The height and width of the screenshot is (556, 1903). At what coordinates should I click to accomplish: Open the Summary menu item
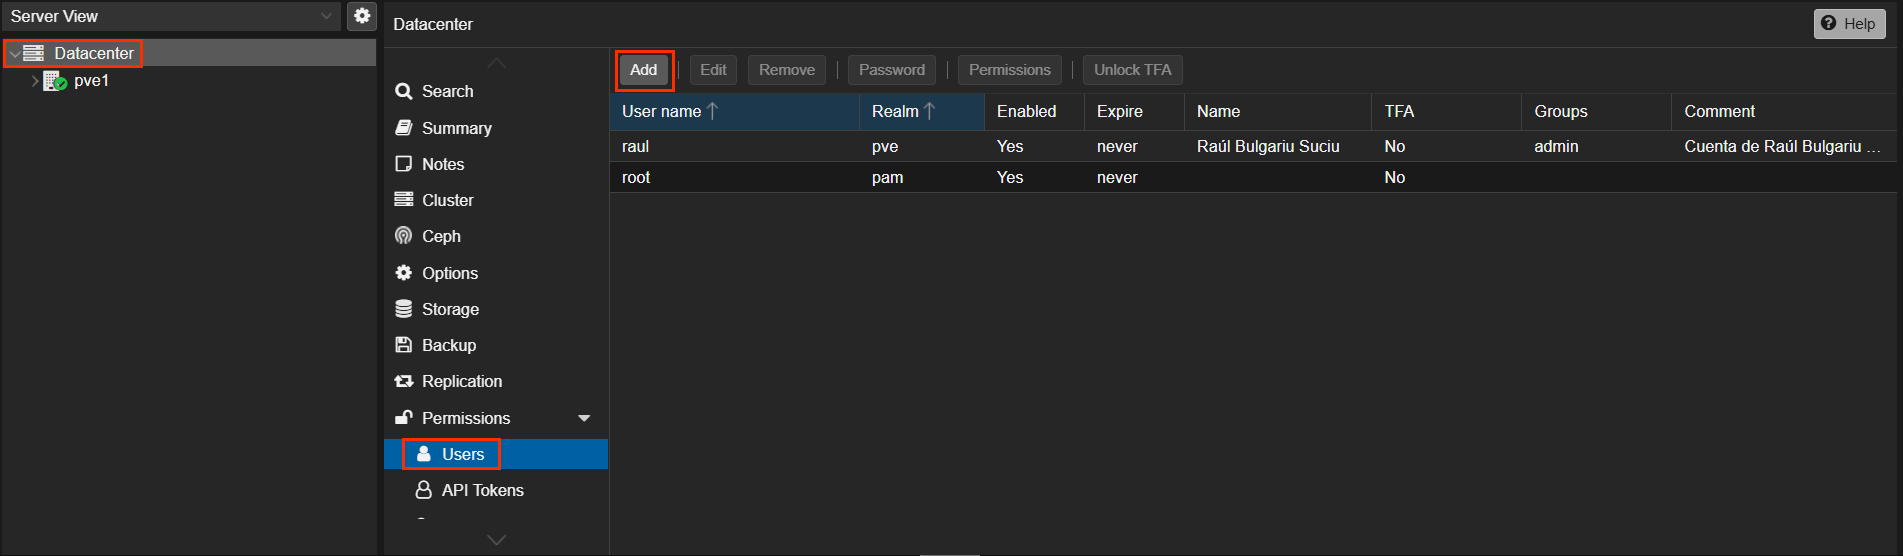pyautogui.click(x=456, y=128)
